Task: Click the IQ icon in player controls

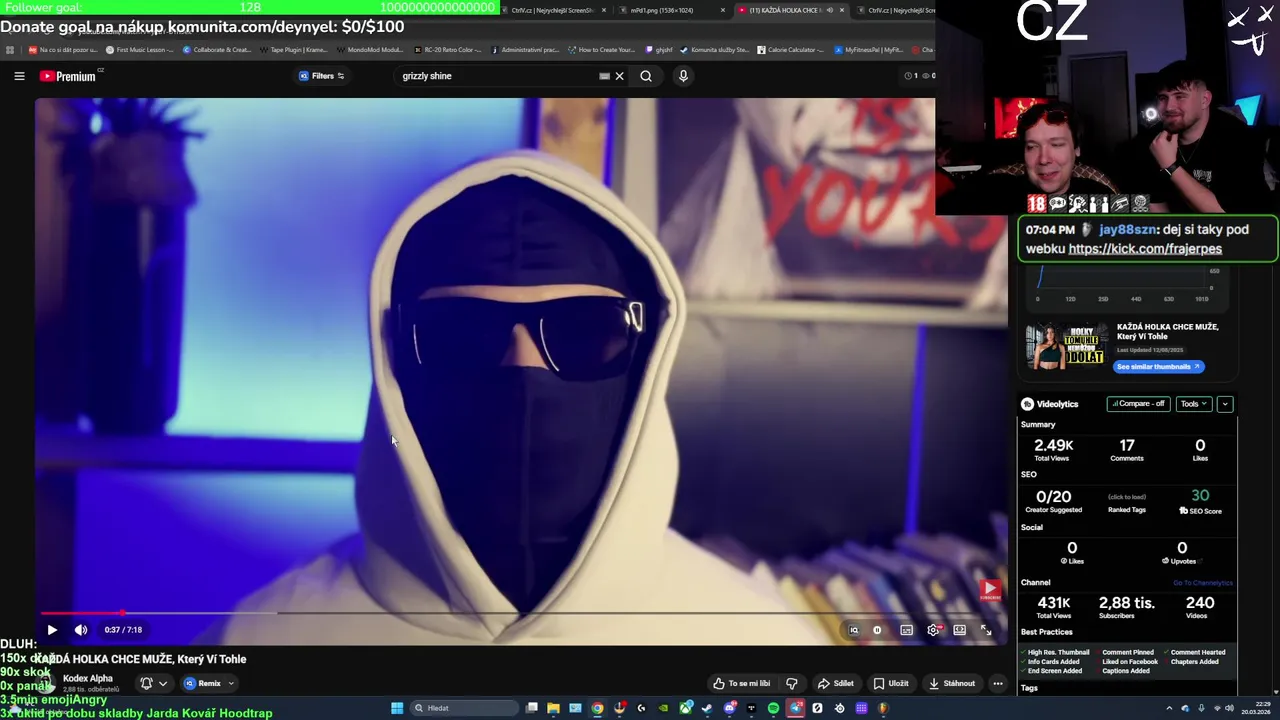Action: (x=853, y=630)
